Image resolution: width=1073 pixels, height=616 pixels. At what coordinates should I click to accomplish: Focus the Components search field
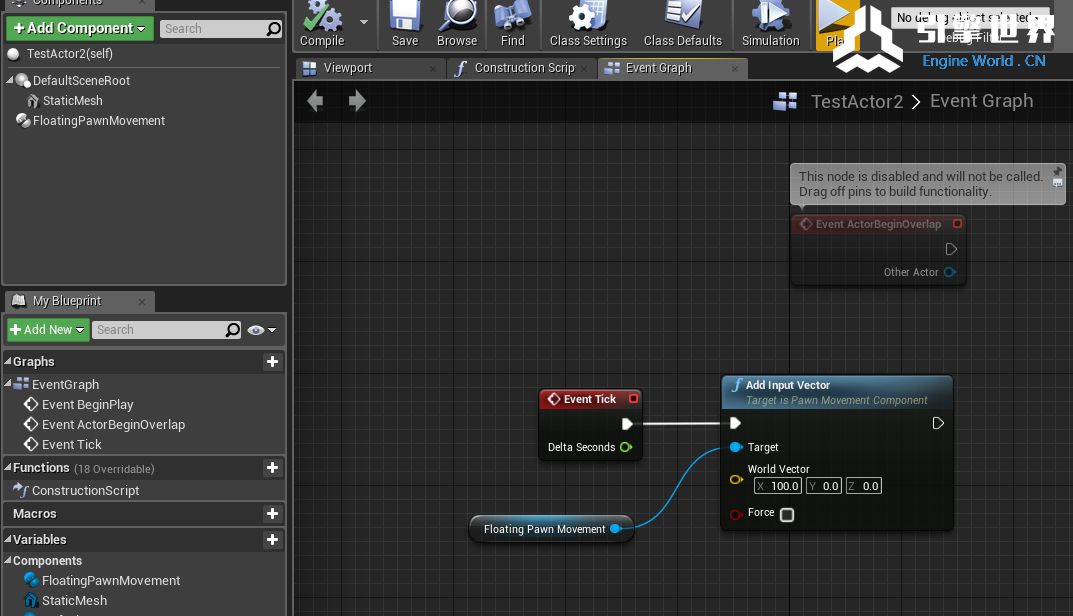click(221, 29)
